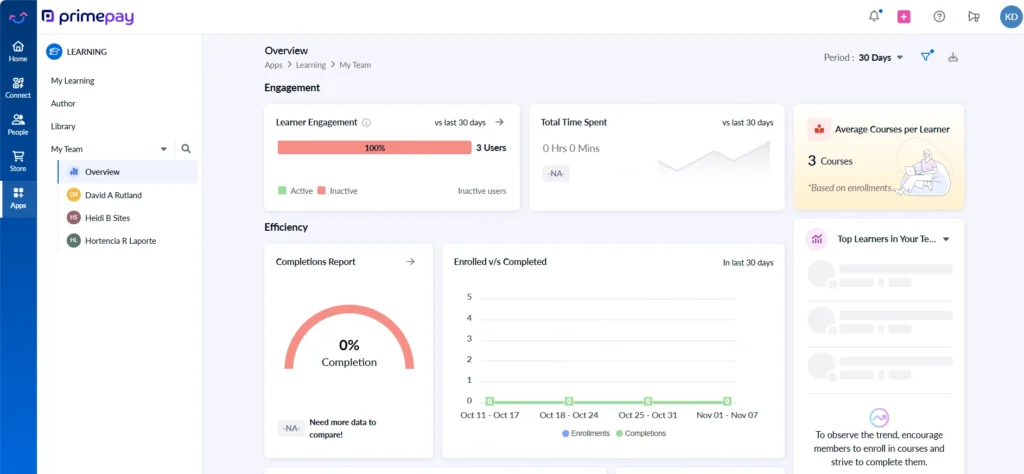
Task: Click the pink plus quick-add icon
Action: [x=904, y=16]
